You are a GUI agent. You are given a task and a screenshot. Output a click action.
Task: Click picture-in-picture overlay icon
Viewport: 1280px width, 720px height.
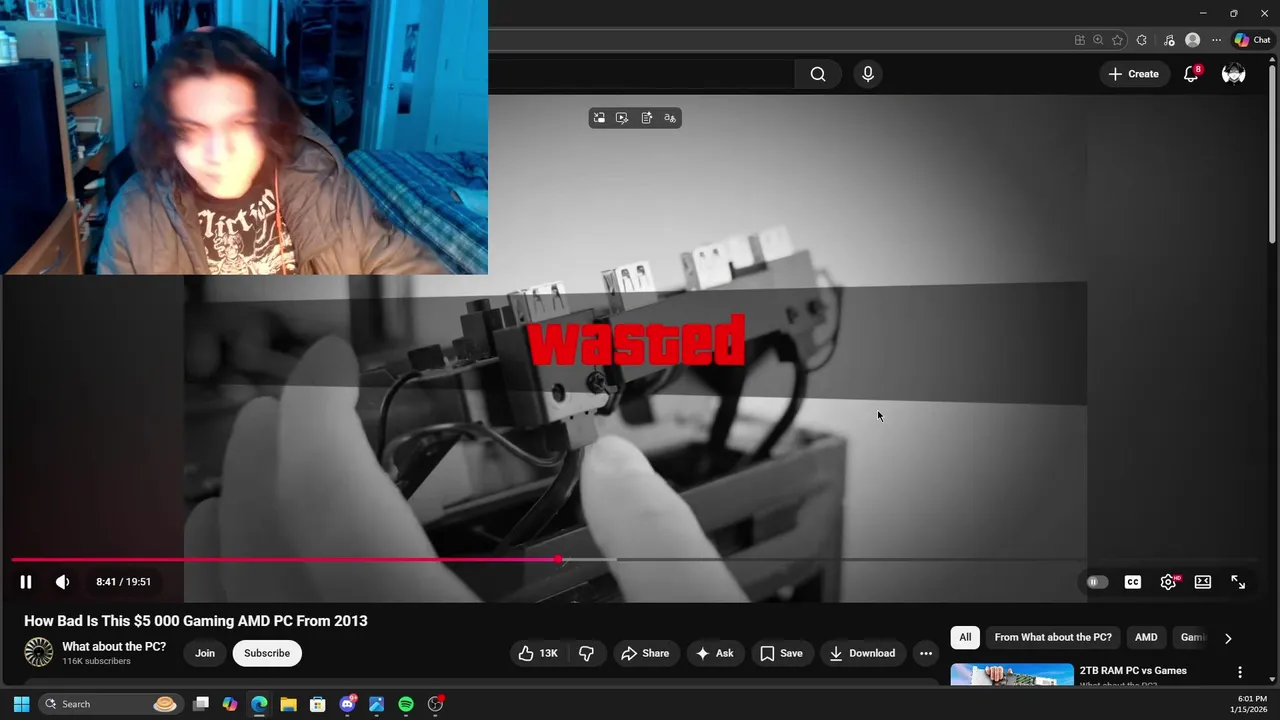click(599, 118)
